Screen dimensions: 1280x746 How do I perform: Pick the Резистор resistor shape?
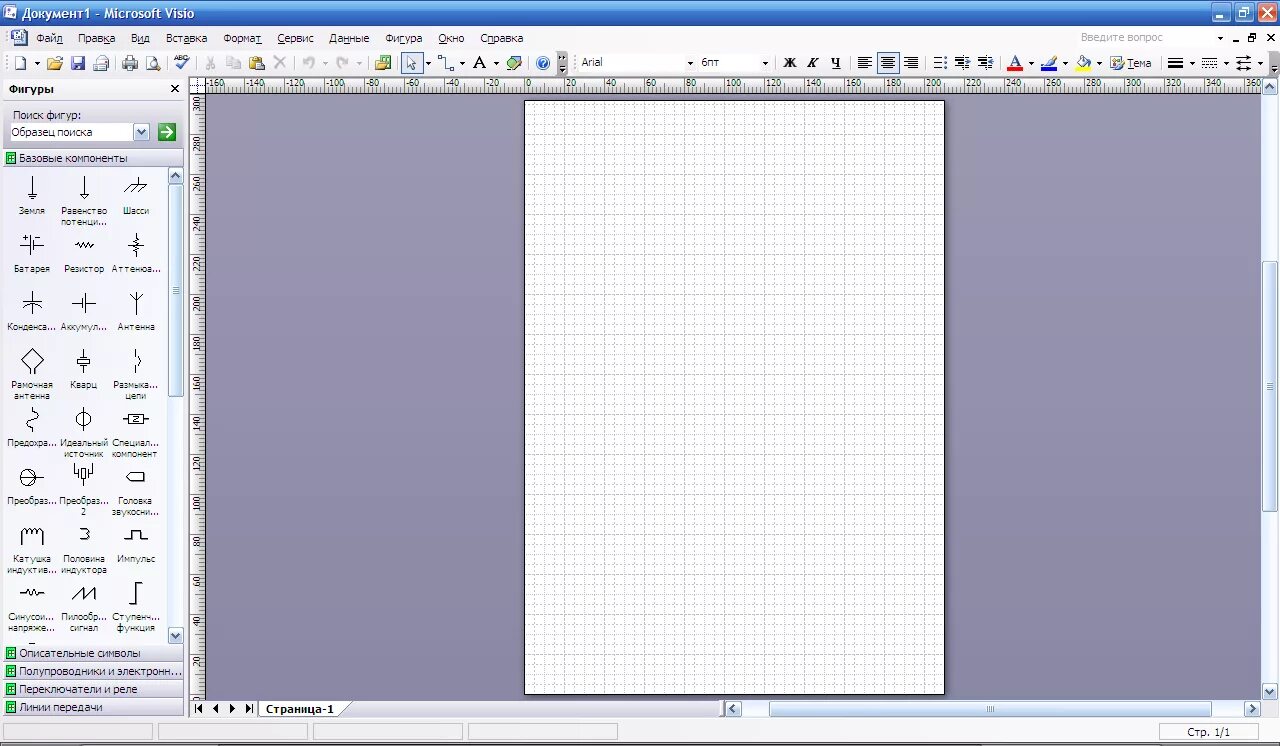coord(84,253)
